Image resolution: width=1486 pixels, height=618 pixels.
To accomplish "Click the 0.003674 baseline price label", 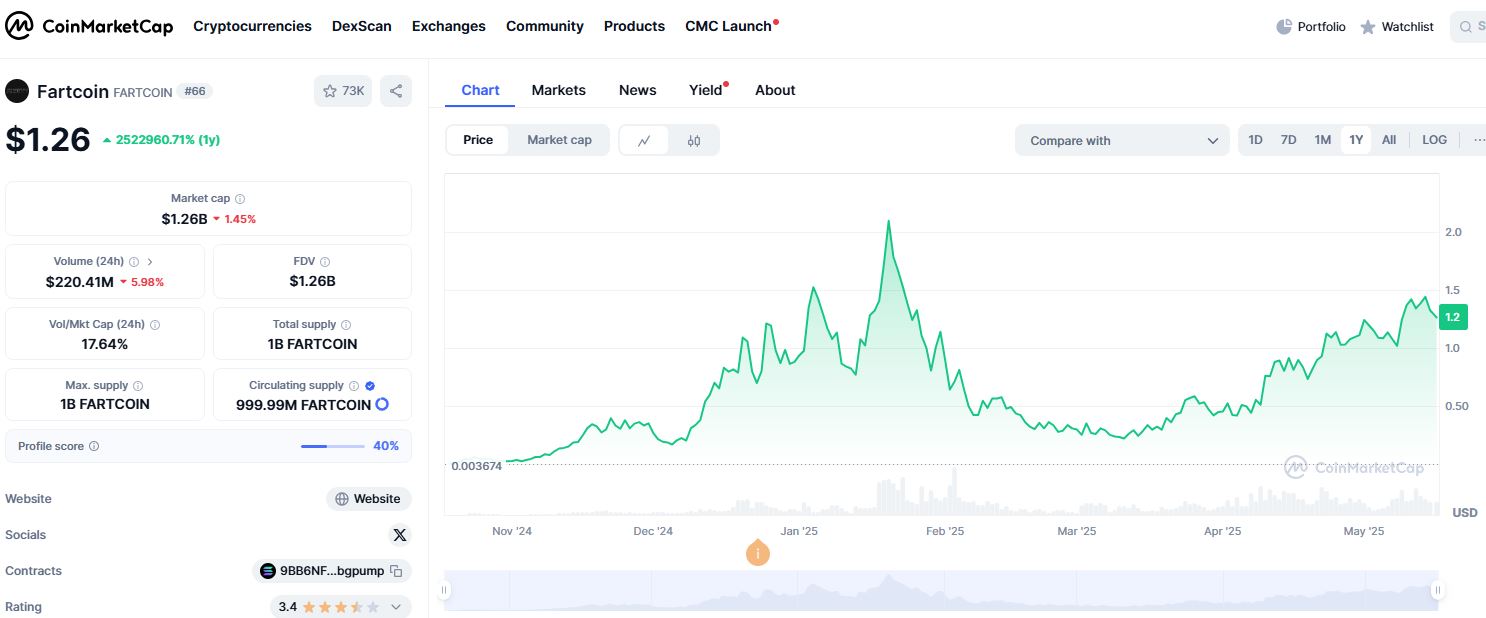I will (x=477, y=466).
